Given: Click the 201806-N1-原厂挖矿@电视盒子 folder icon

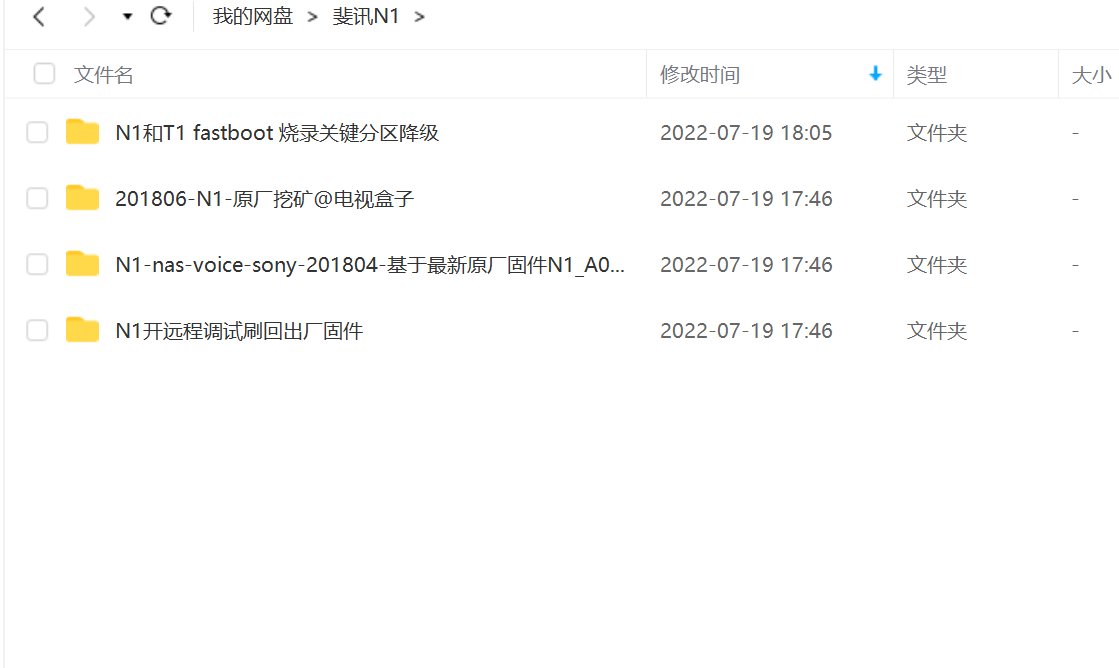Looking at the screenshot, I should coord(82,198).
